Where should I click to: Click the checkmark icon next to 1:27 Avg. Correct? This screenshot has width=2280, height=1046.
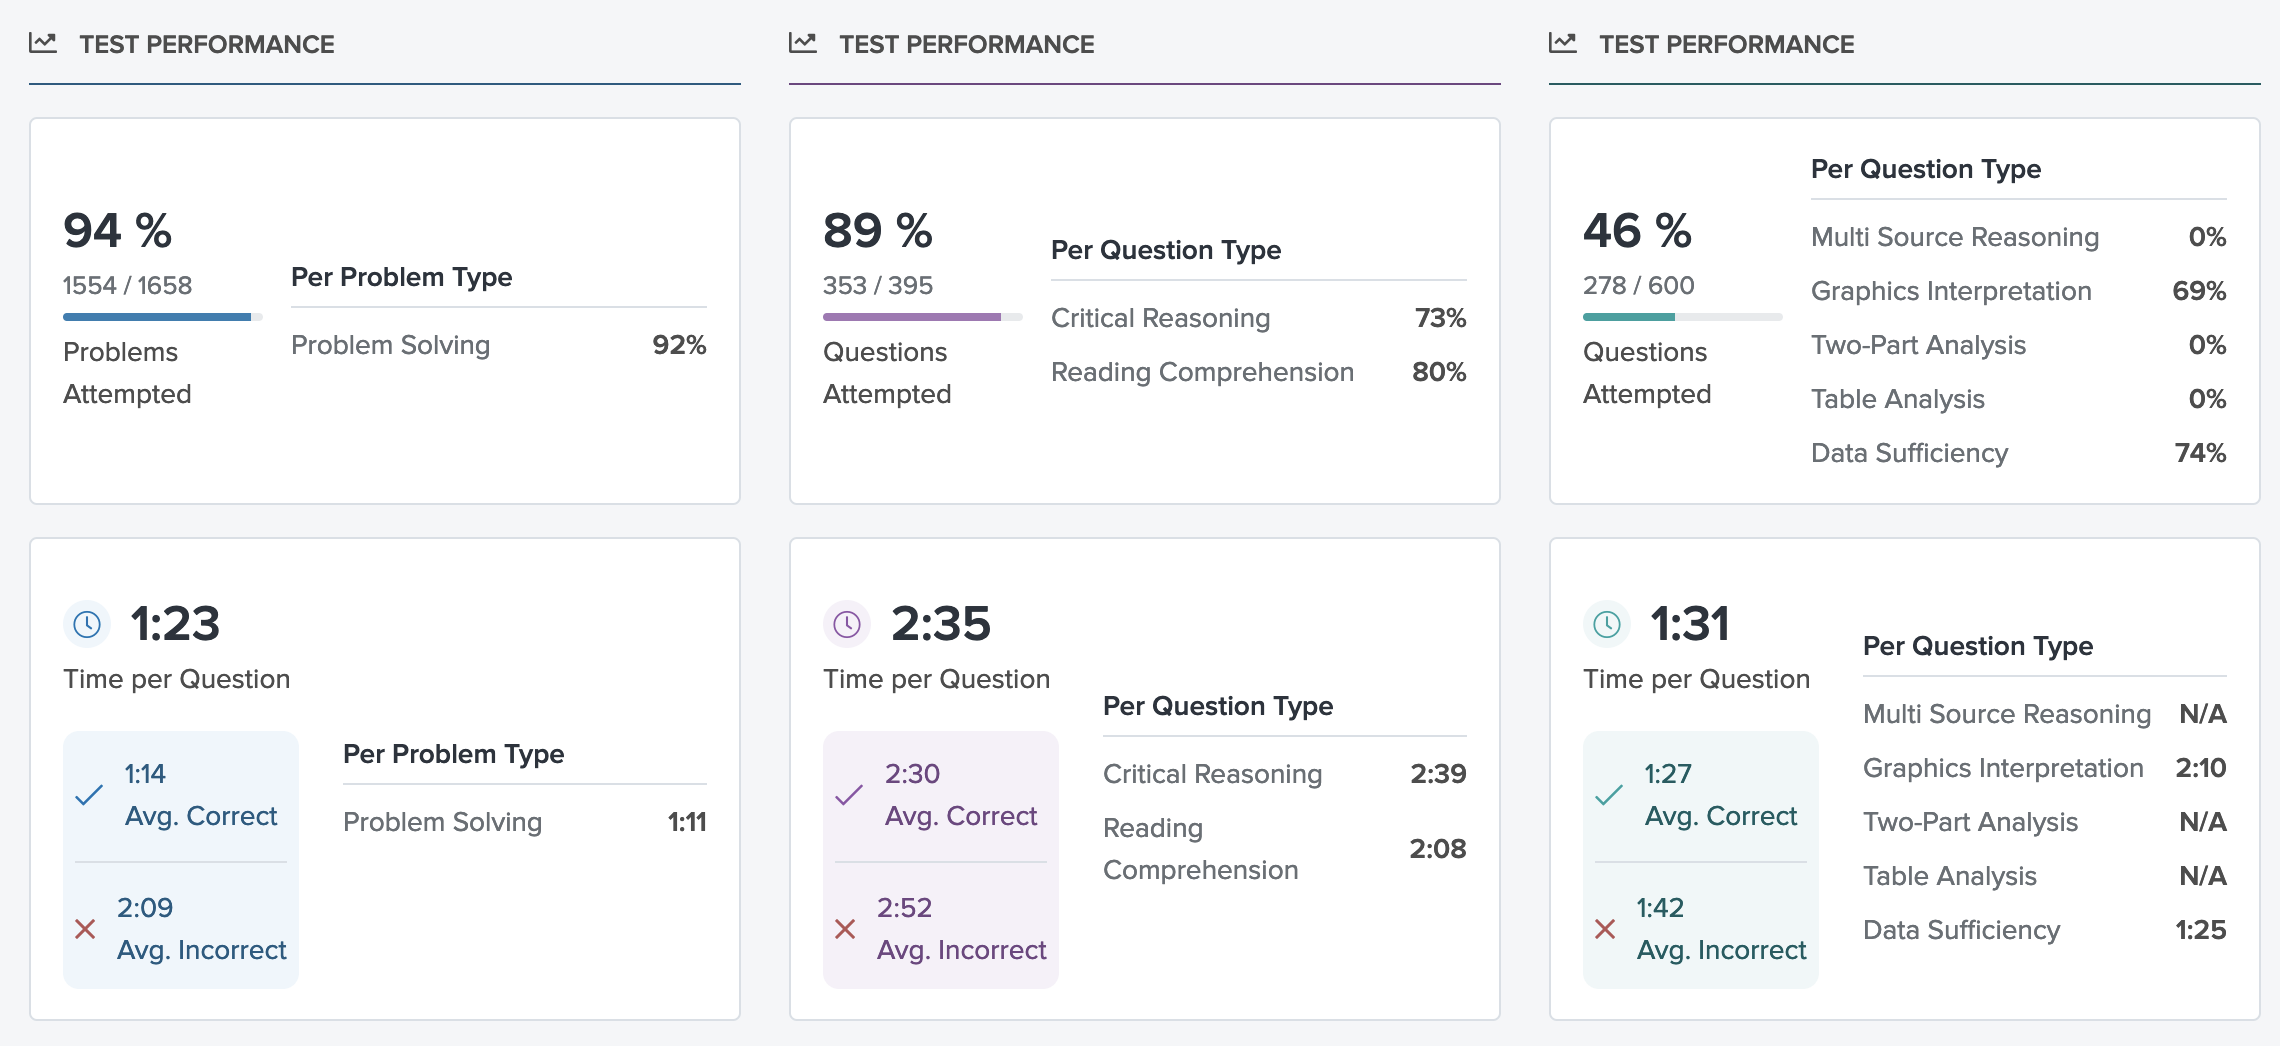click(x=1609, y=795)
